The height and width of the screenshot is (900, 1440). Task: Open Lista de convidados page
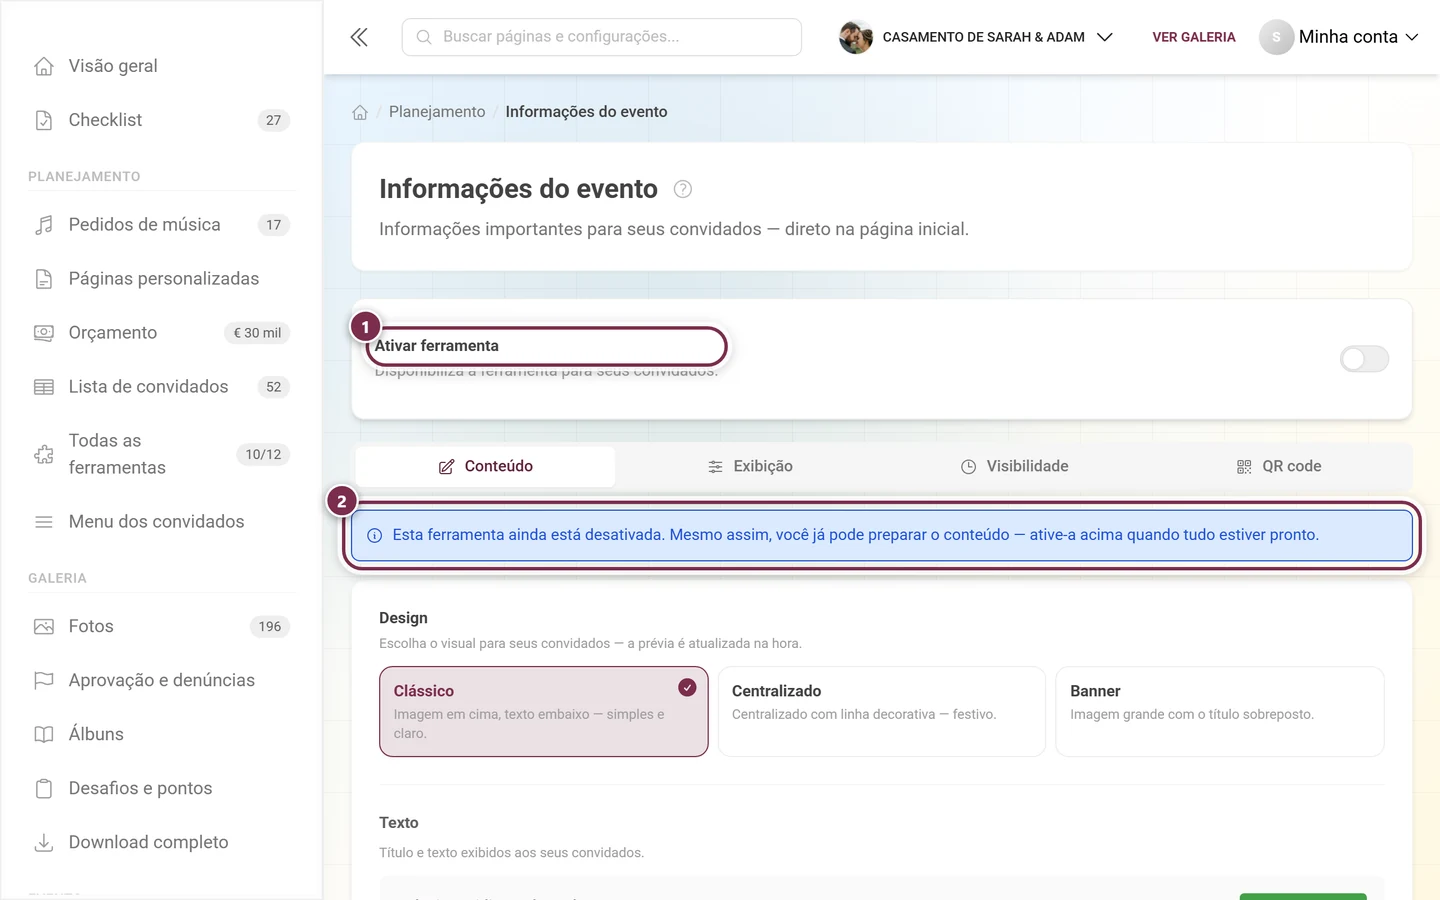[x=161, y=387]
